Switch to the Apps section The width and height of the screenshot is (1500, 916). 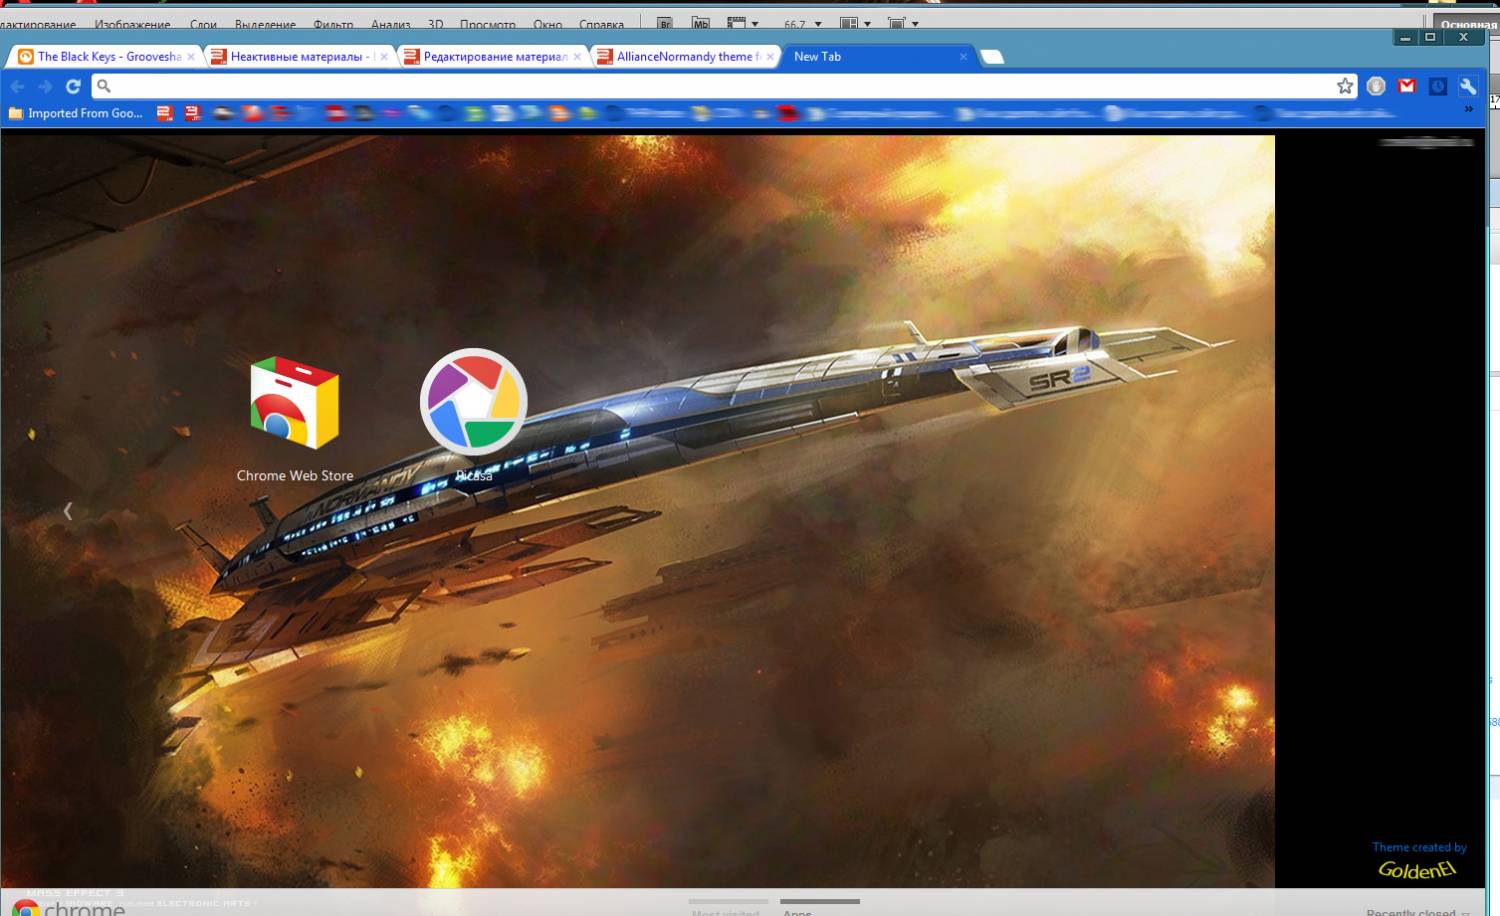click(819, 908)
